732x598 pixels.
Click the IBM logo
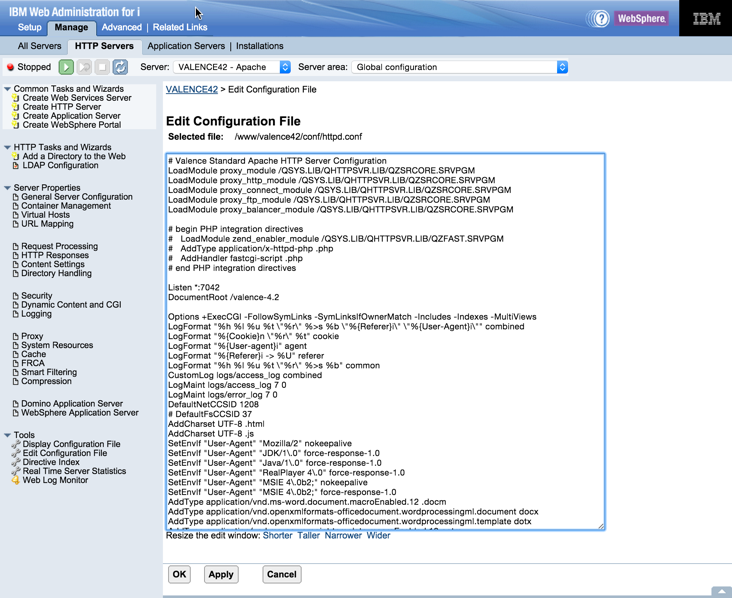click(706, 19)
